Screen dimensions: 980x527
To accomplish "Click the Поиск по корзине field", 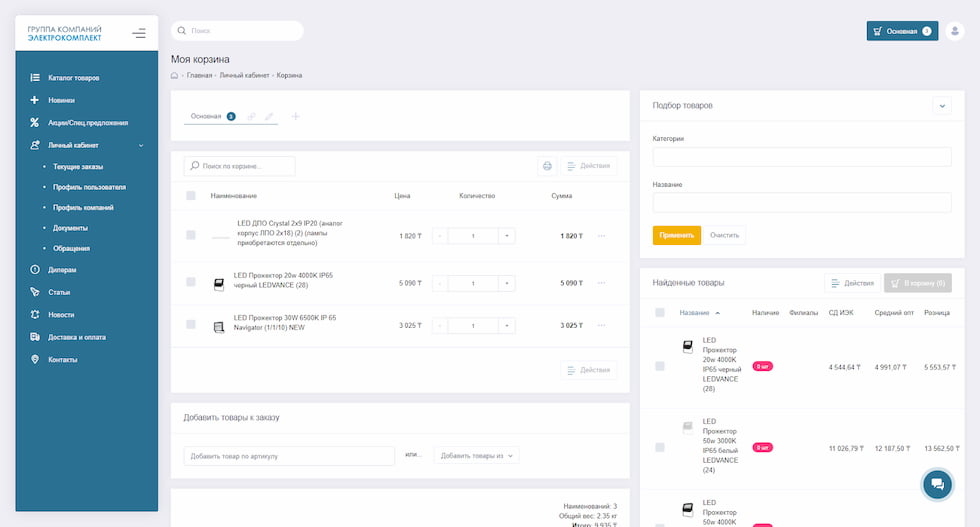I will click(x=239, y=166).
